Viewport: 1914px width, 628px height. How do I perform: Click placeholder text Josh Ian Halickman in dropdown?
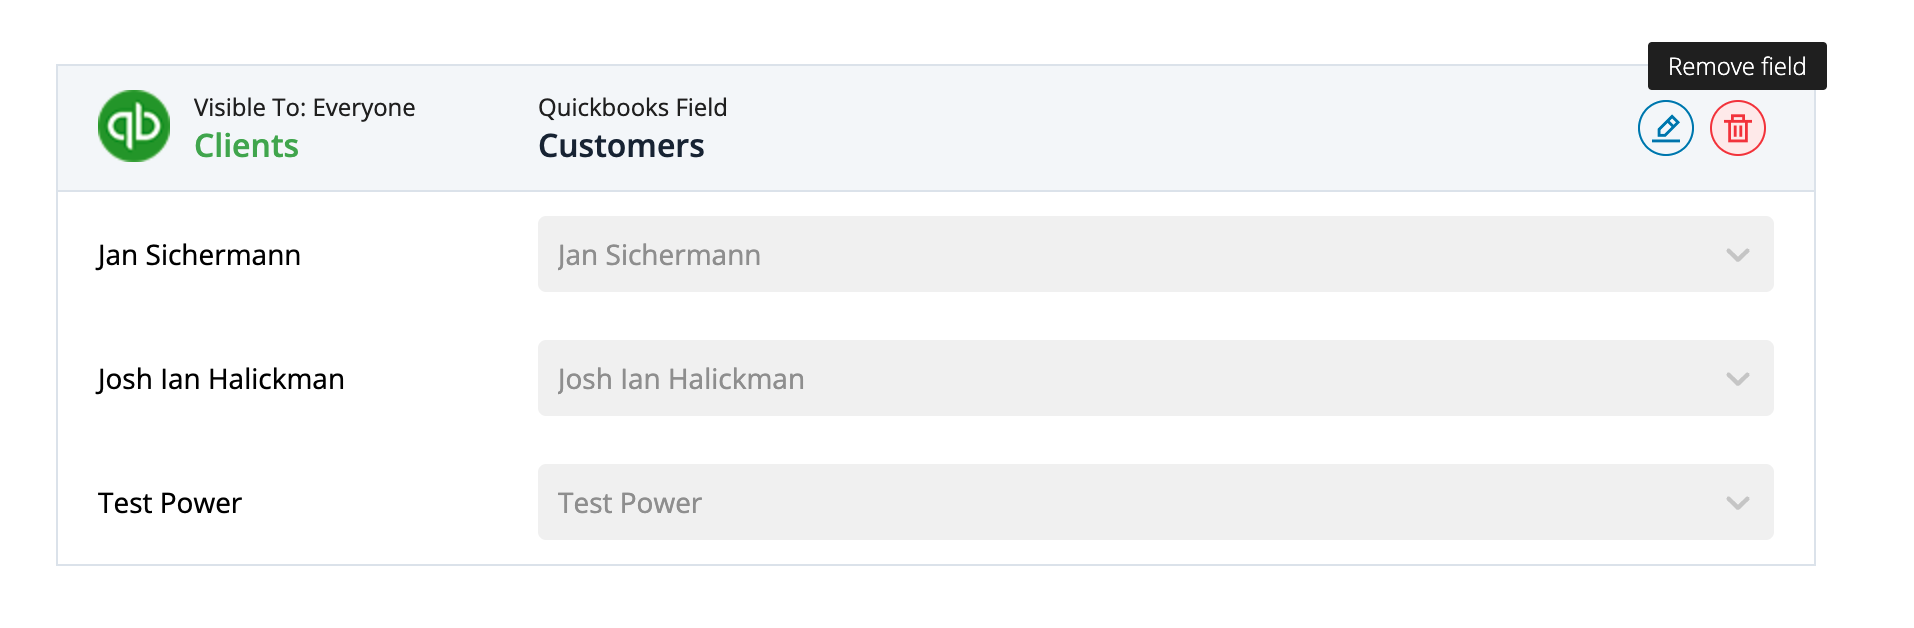point(681,380)
